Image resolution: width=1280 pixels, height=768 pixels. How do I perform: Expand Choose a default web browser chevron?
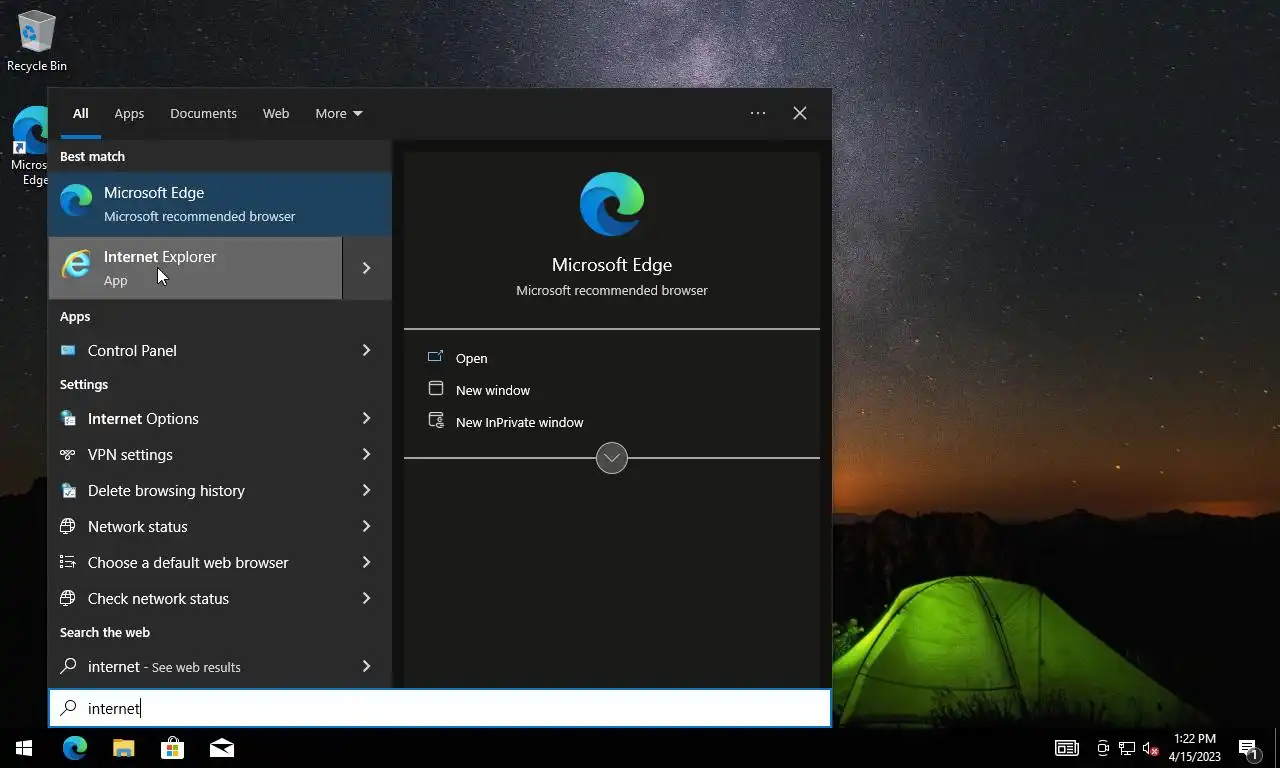(366, 562)
